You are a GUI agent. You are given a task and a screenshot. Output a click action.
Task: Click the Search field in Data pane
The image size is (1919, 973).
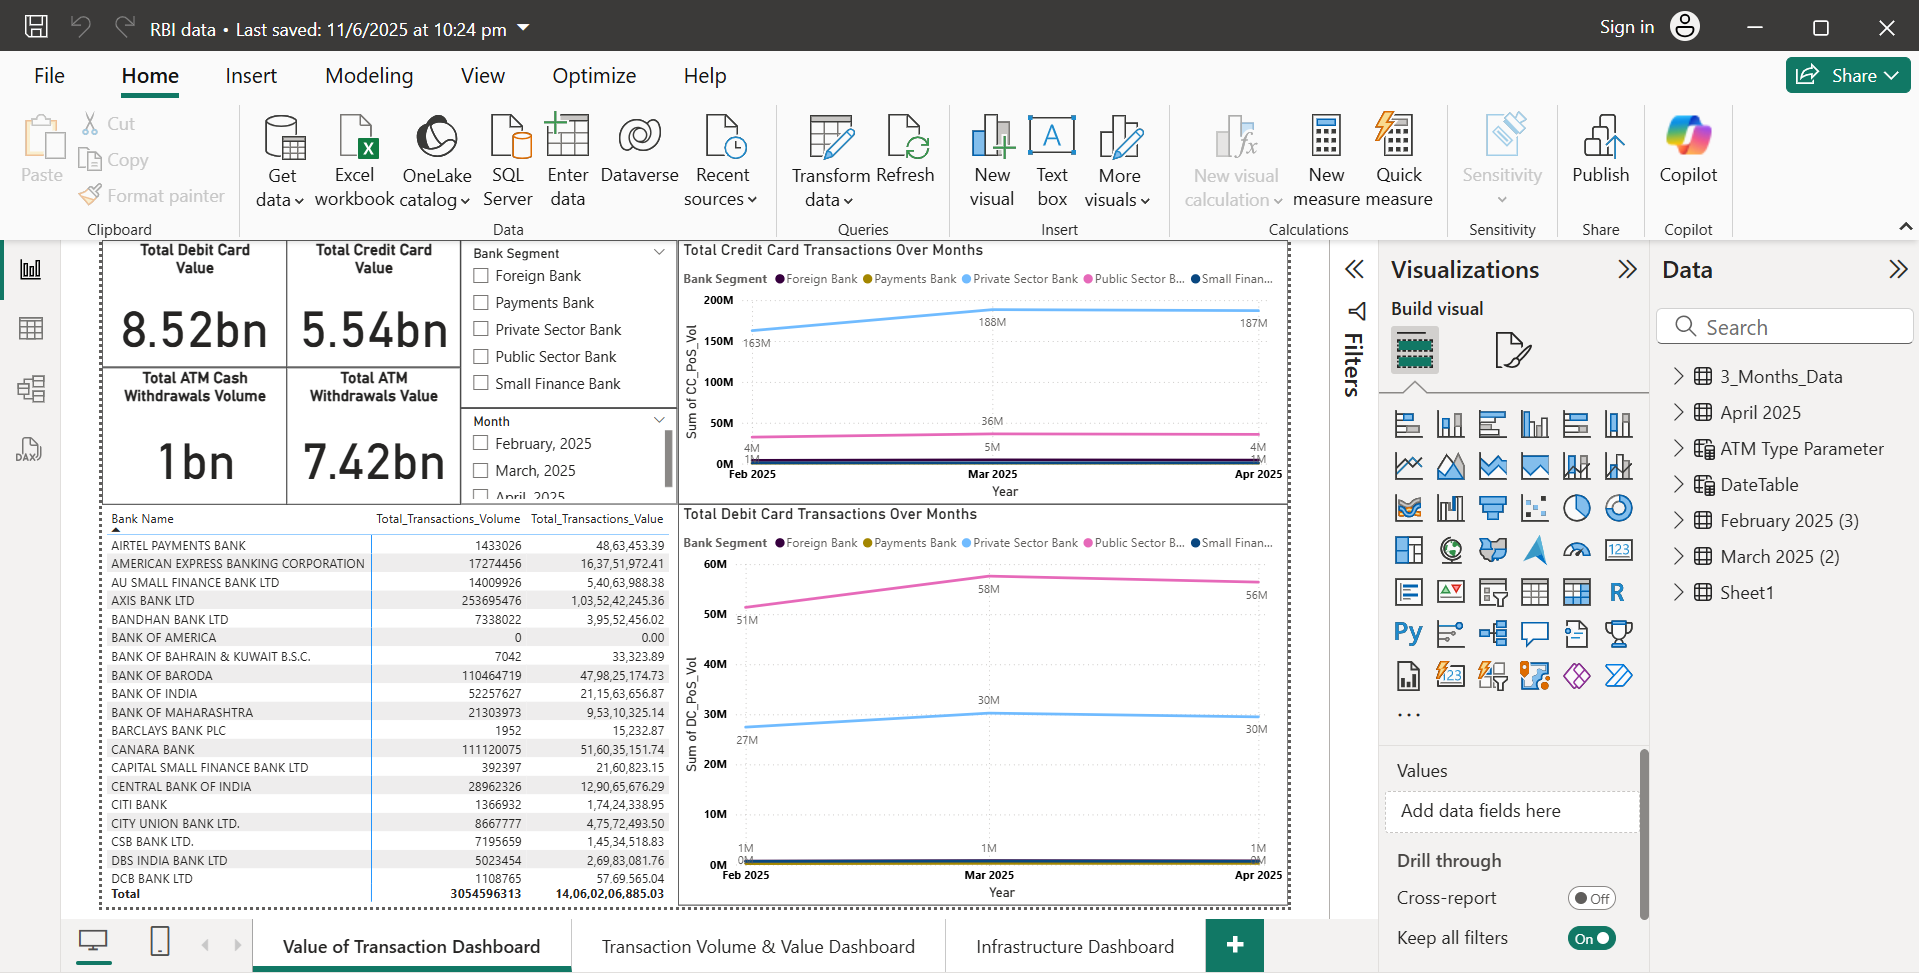pyautogui.click(x=1785, y=327)
